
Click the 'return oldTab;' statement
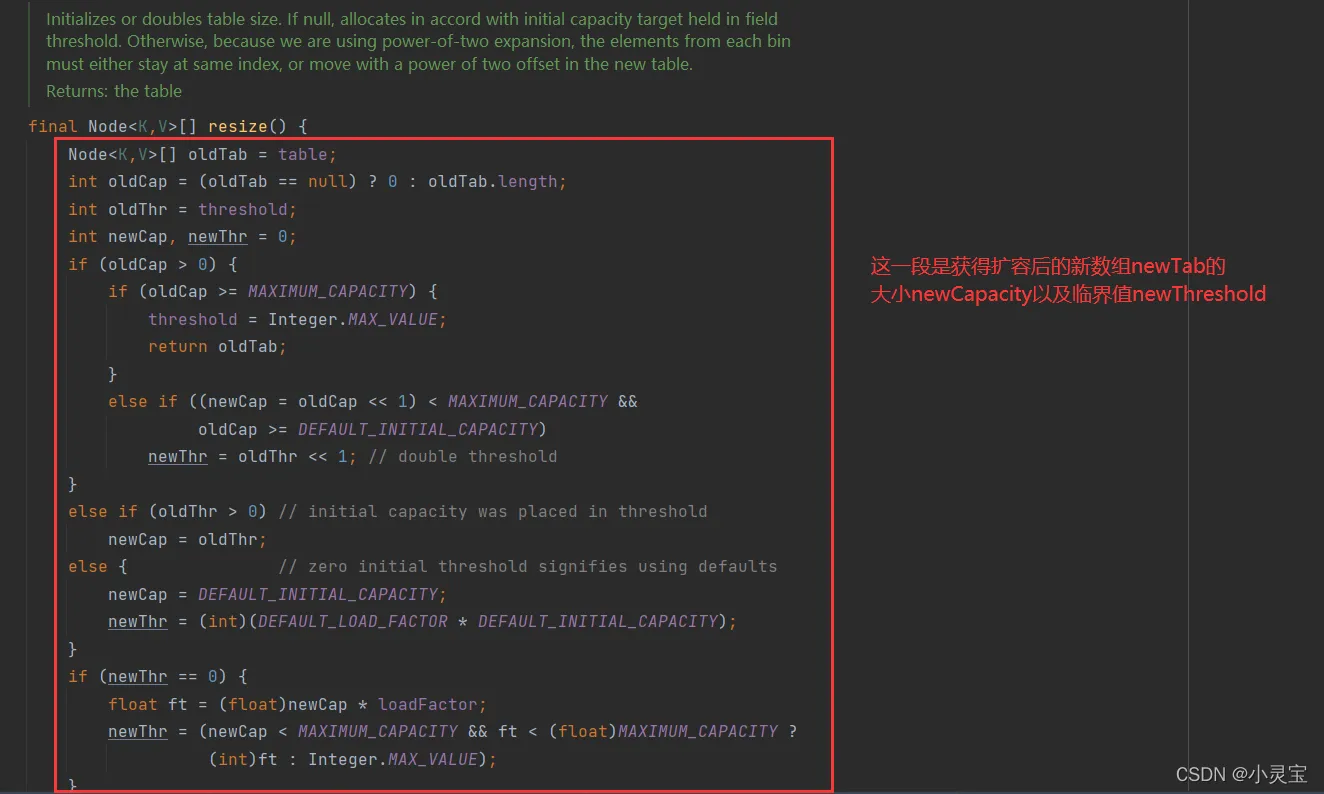(218, 346)
